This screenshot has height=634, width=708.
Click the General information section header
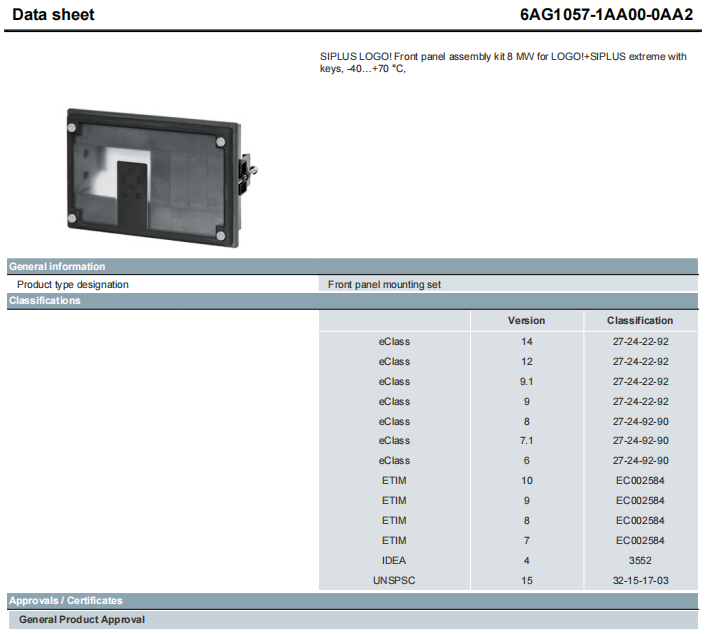coord(57,267)
